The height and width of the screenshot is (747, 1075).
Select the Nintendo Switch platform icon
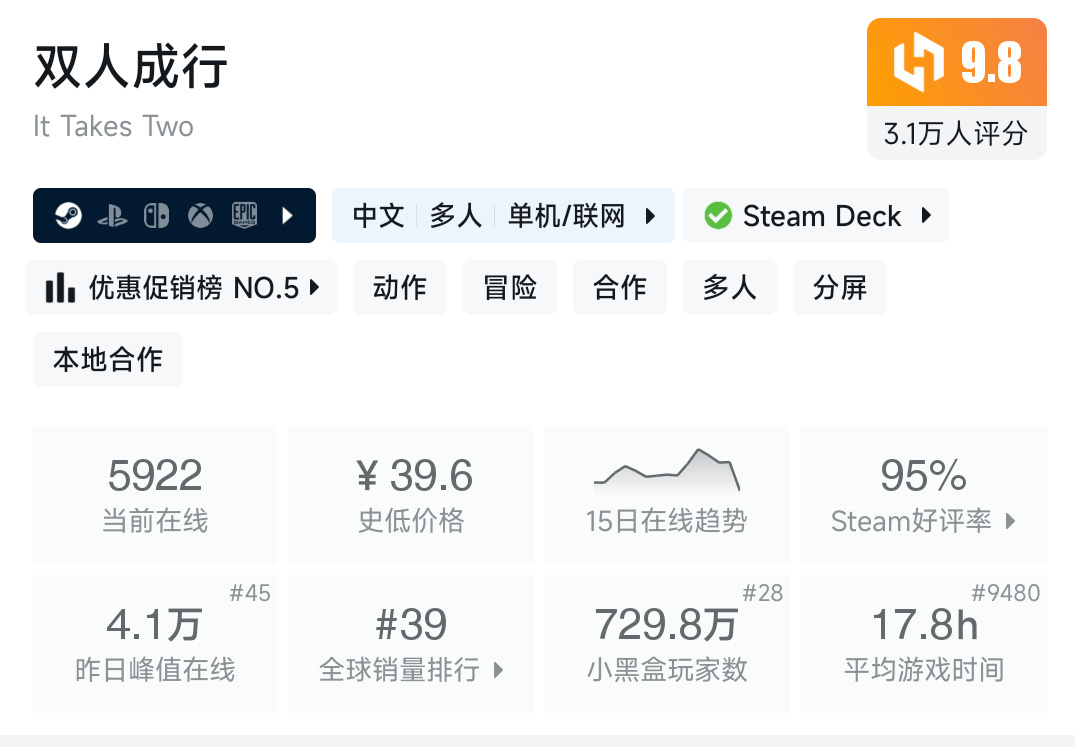pos(158,215)
